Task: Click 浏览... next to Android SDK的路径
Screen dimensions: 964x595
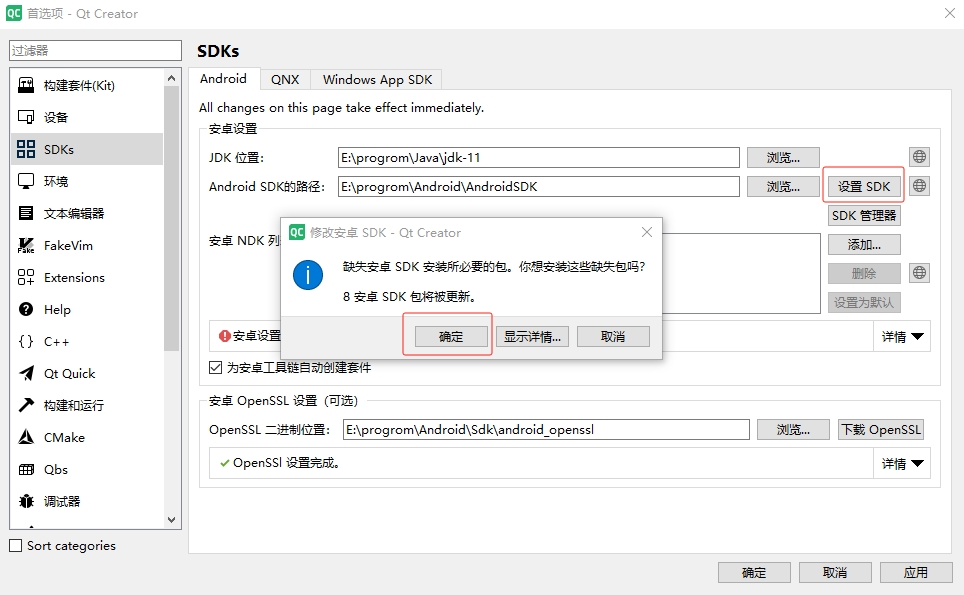Action: click(x=783, y=186)
